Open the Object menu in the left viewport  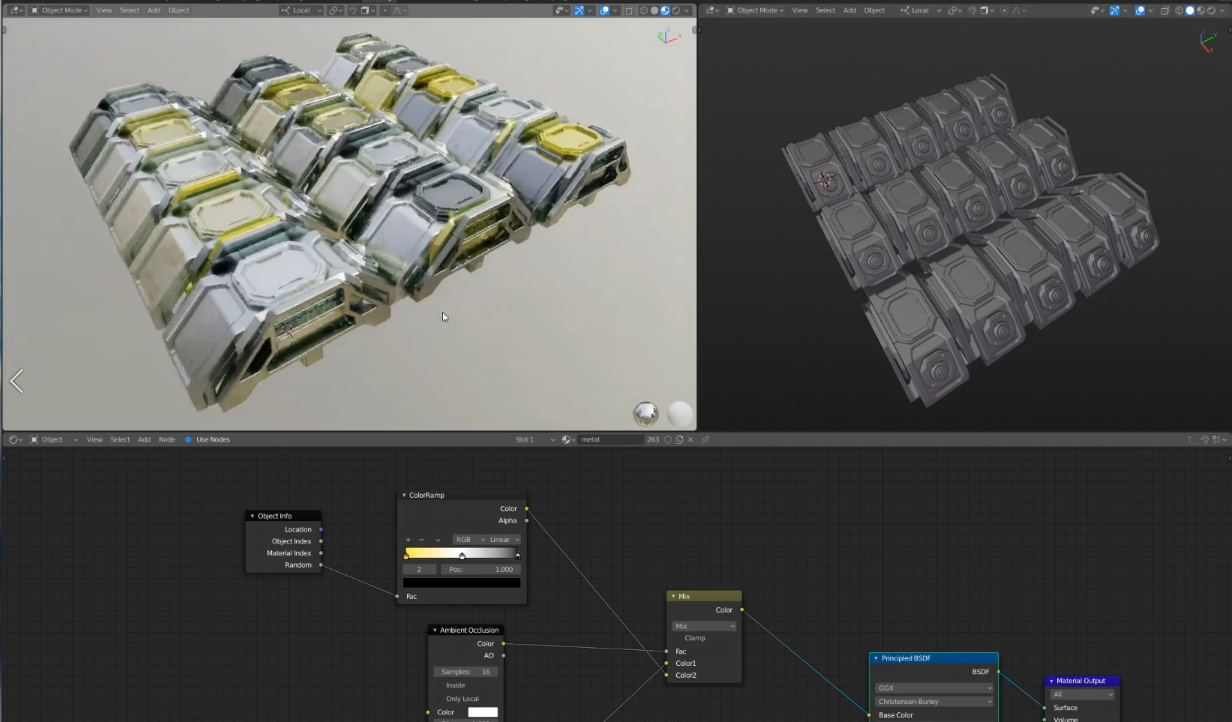point(178,9)
